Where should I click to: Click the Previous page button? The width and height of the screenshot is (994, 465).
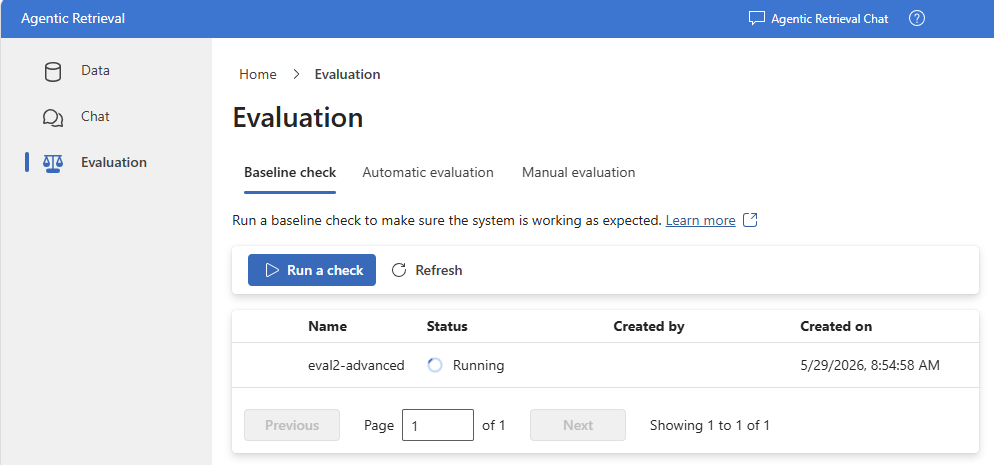(x=292, y=425)
